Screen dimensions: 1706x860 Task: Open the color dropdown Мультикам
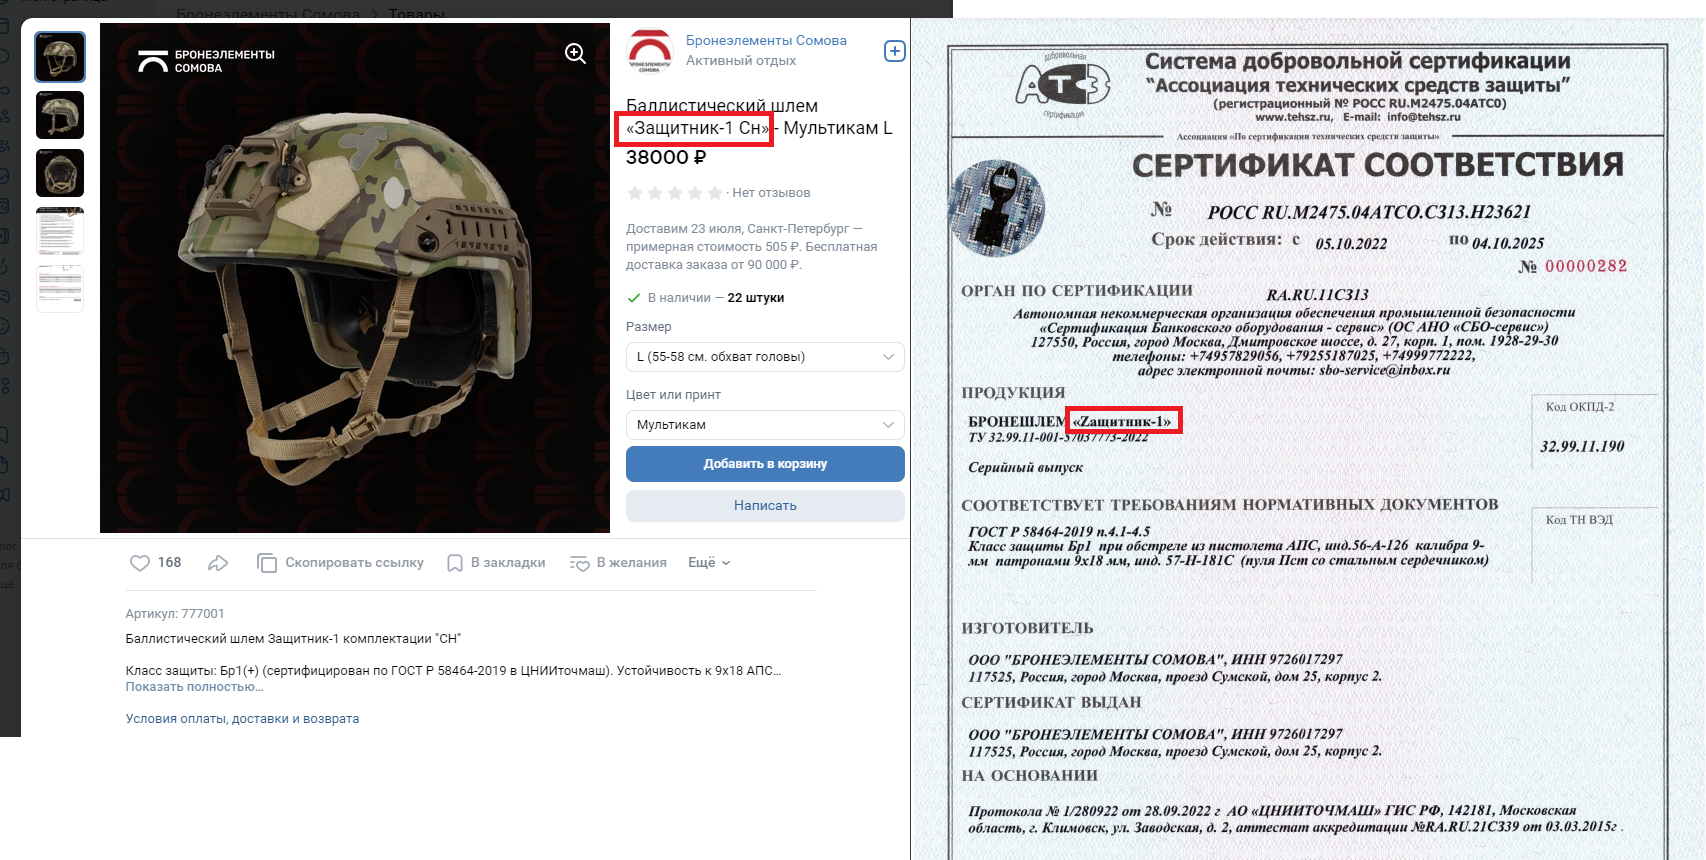pyautogui.click(x=765, y=425)
